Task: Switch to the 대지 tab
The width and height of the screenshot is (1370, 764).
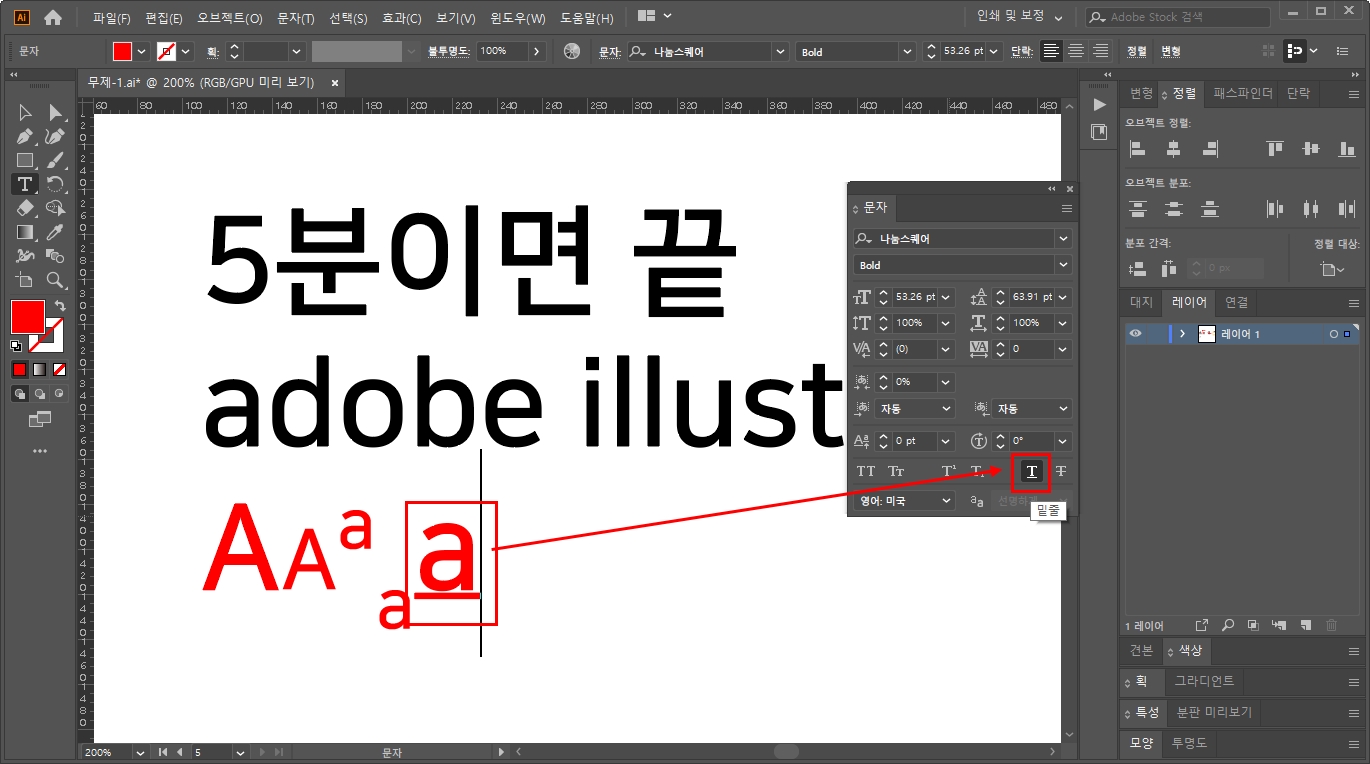Action: 1141,302
